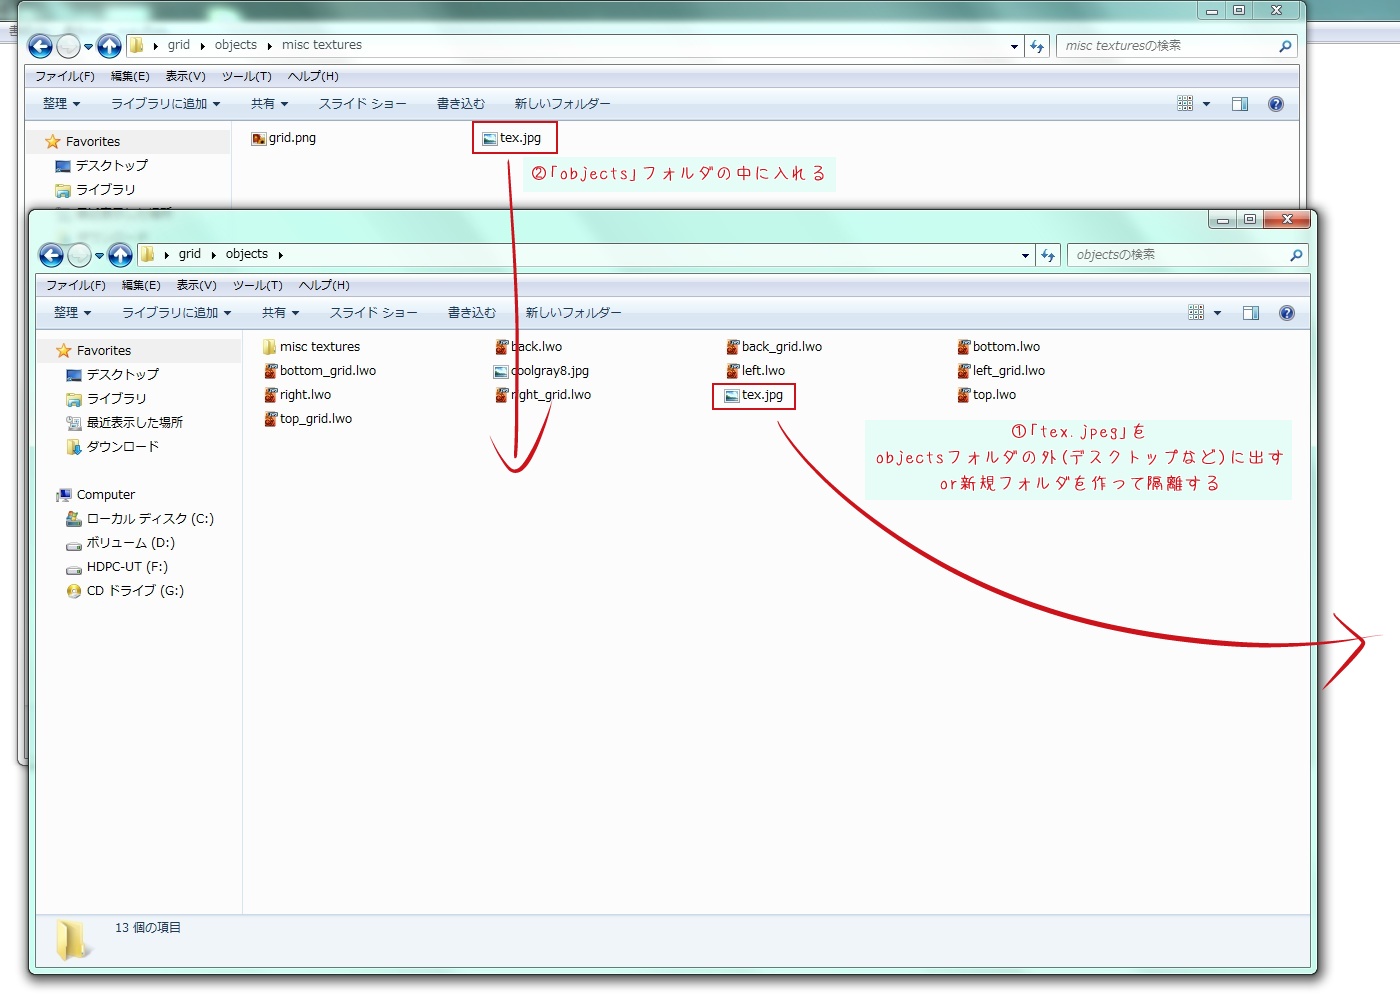Select top.lwo file icon
The image size is (1400, 1000).
(x=964, y=395)
